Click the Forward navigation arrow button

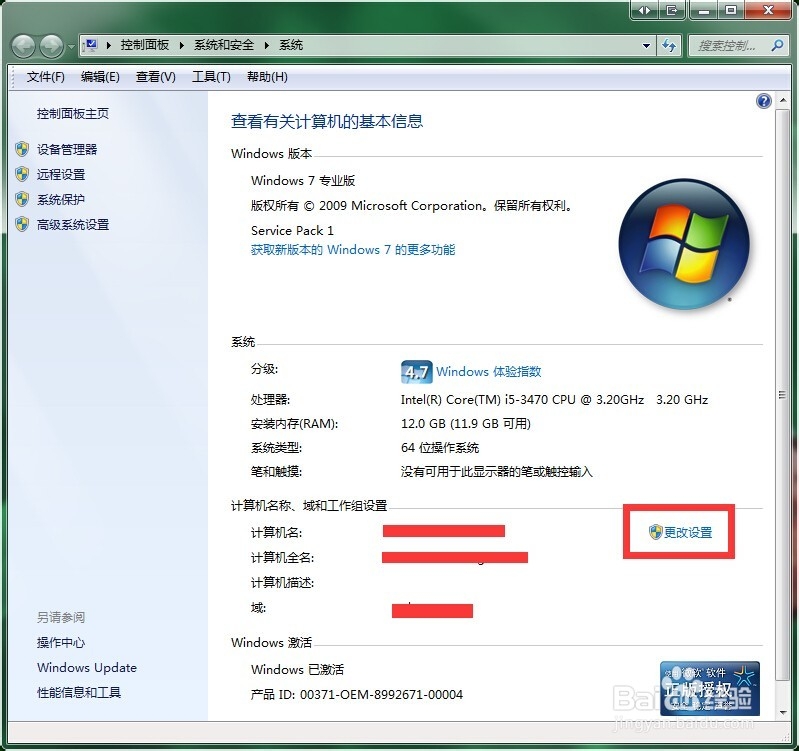(x=51, y=46)
